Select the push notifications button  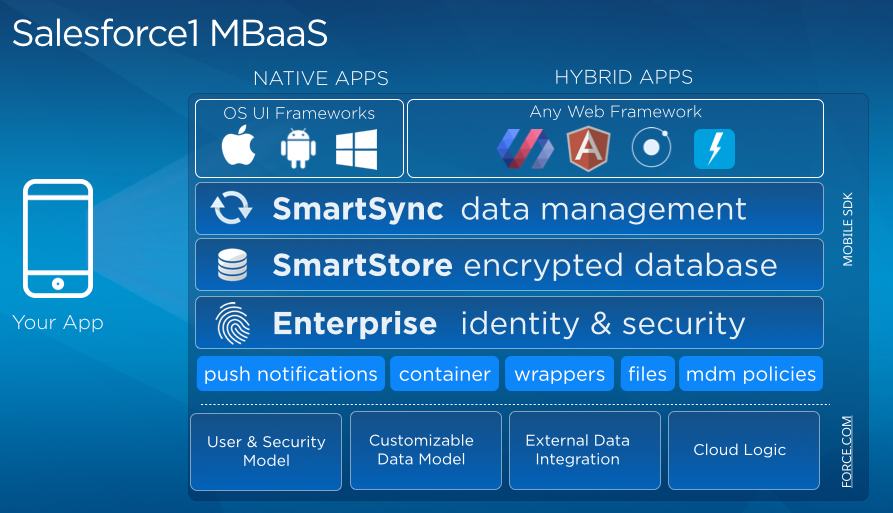pyautogui.click(x=291, y=374)
